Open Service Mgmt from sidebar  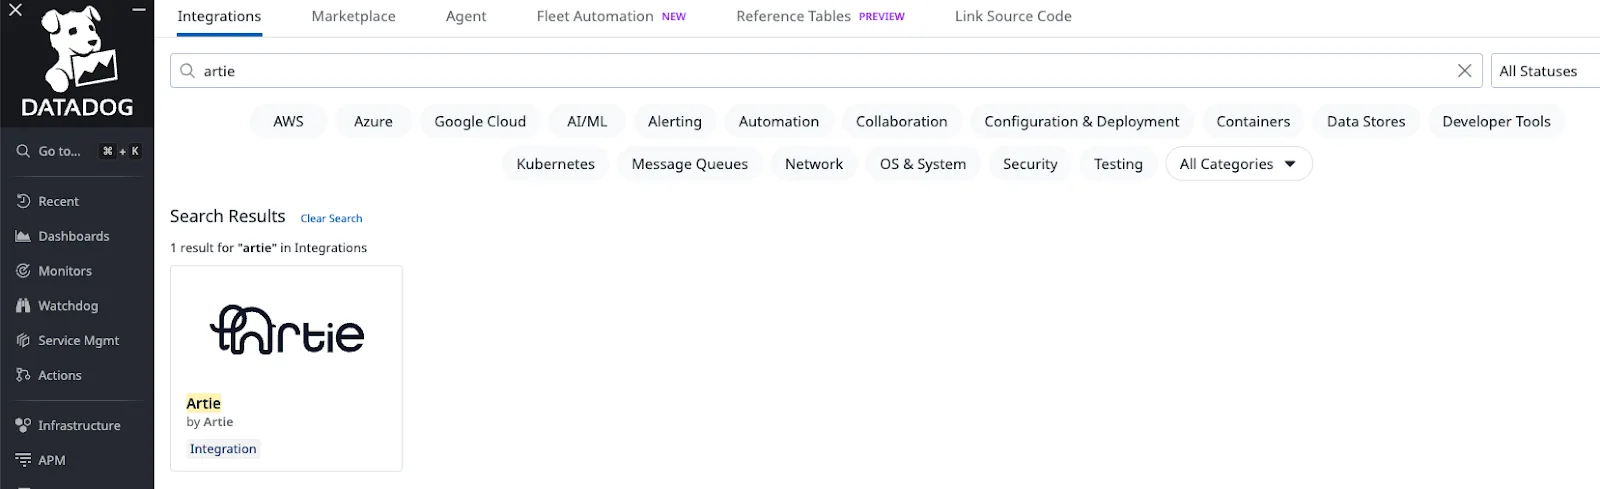point(78,341)
